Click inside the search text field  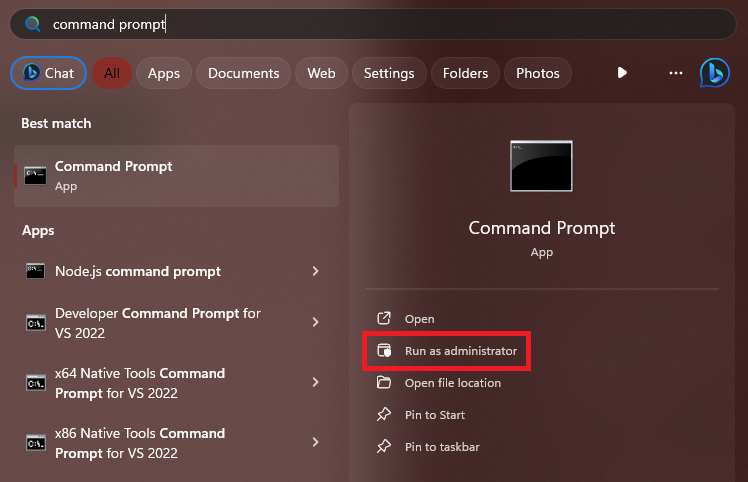pyautogui.click(x=380, y=24)
